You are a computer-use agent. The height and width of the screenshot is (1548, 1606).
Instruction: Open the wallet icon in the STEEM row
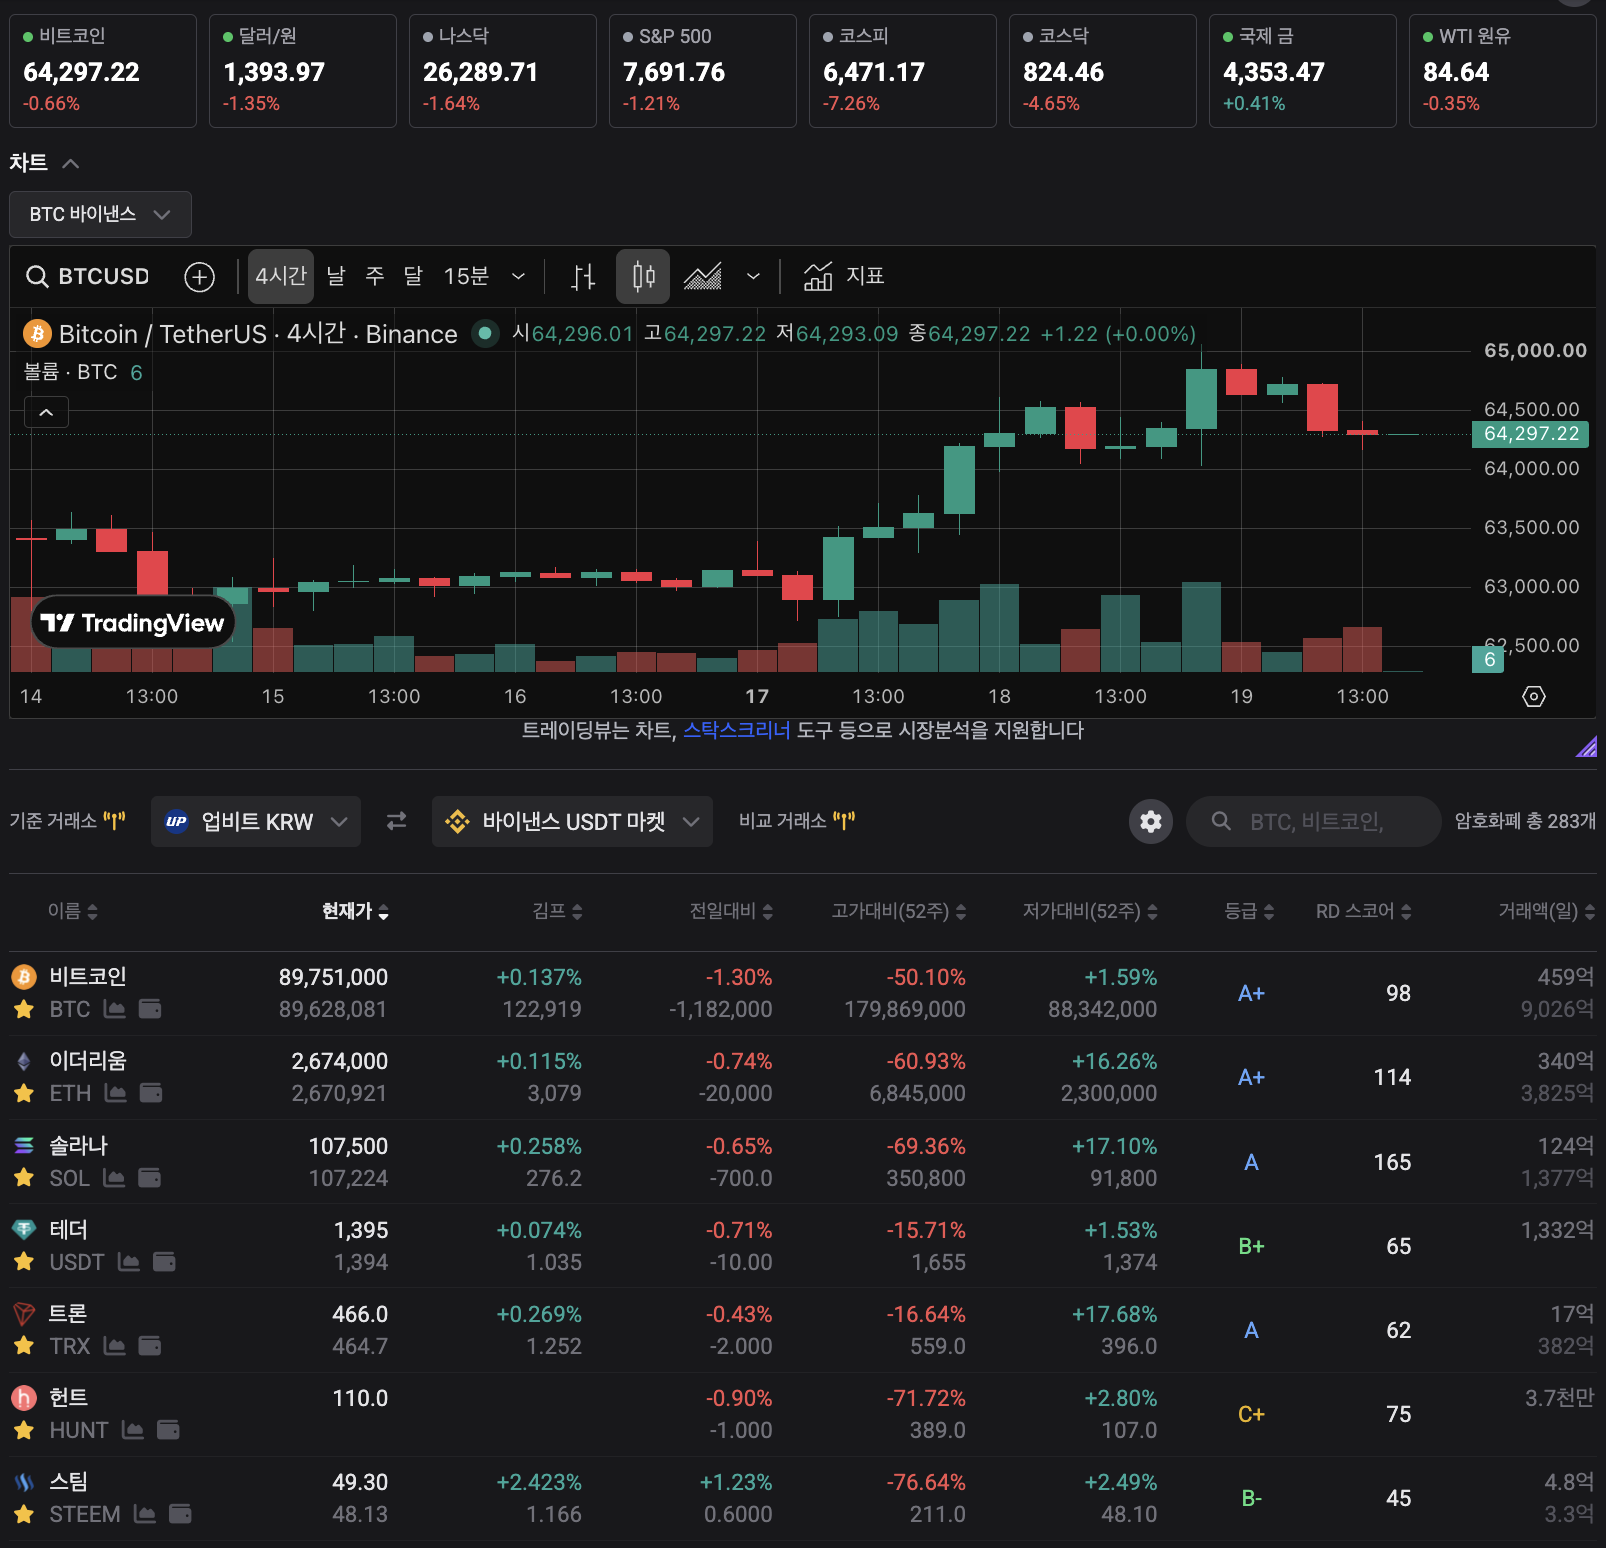coord(180,1514)
